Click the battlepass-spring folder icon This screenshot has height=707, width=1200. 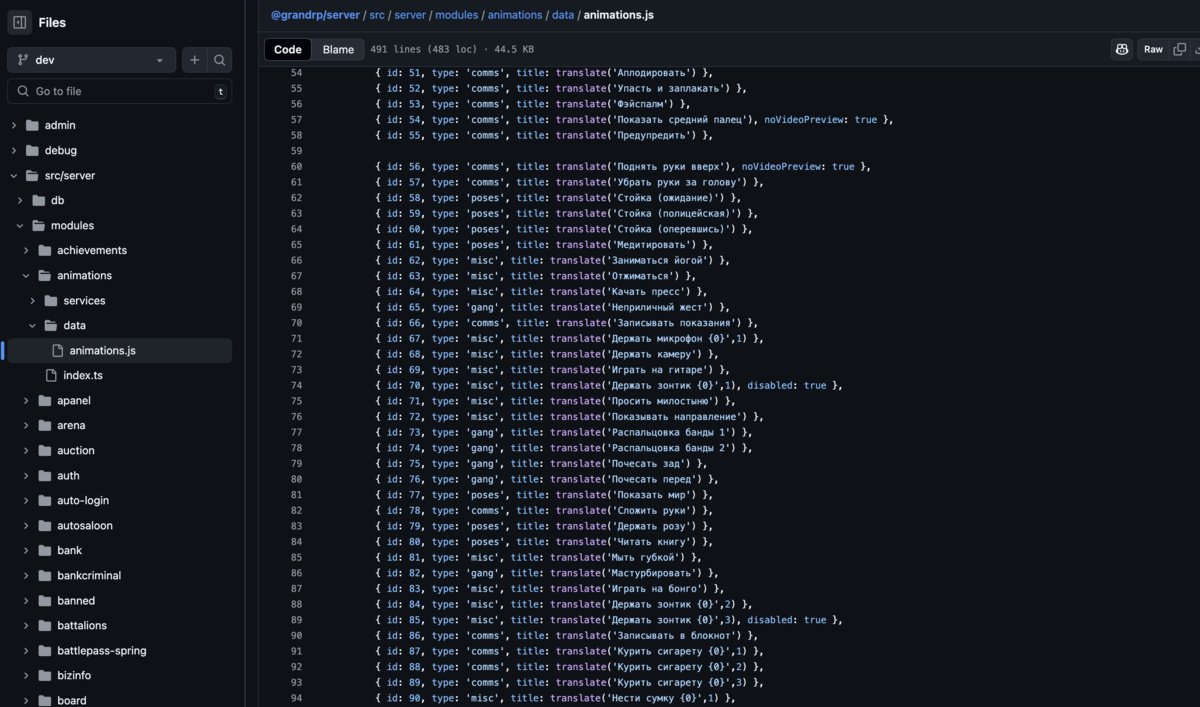[44, 650]
